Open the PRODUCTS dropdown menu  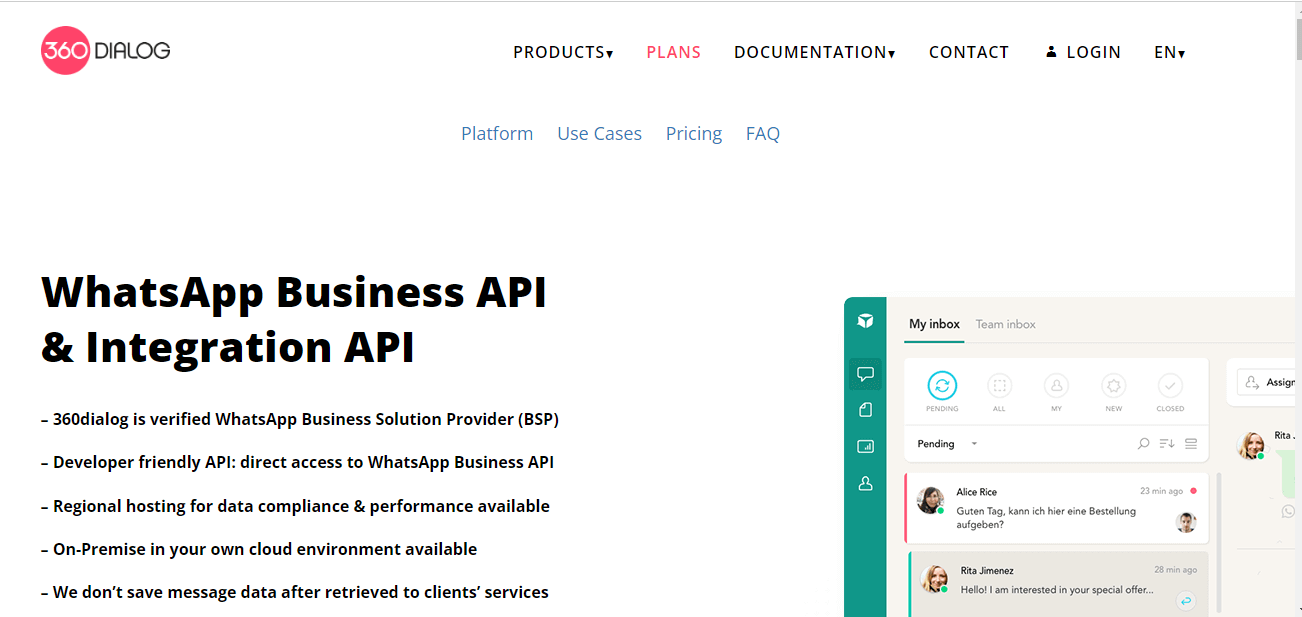pos(563,52)
